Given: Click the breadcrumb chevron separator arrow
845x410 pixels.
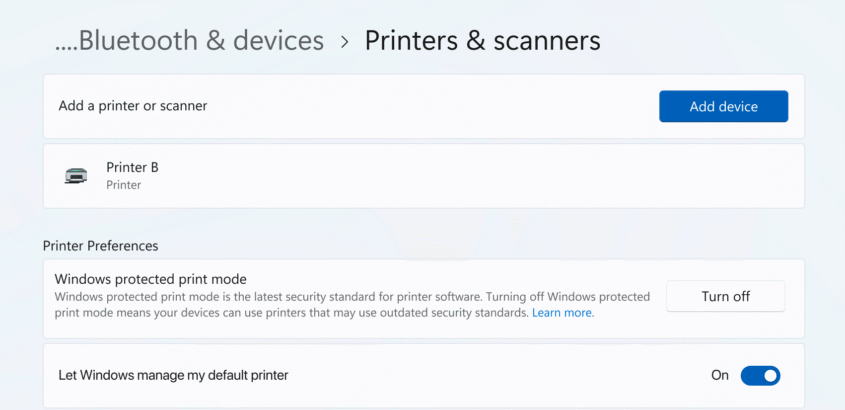Looking at the screenshot, I should tap(345, 42).
